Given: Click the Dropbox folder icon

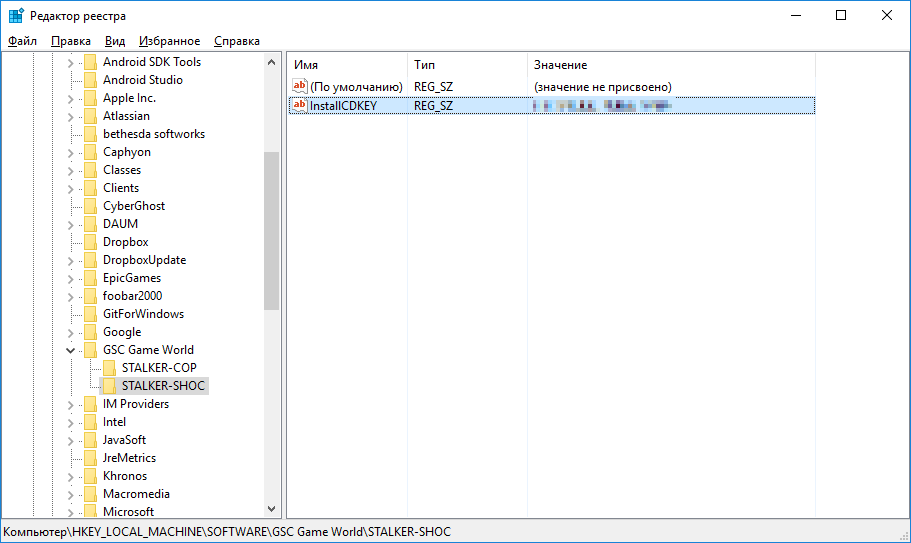Looking at the screenshot, I should [90, 242].
